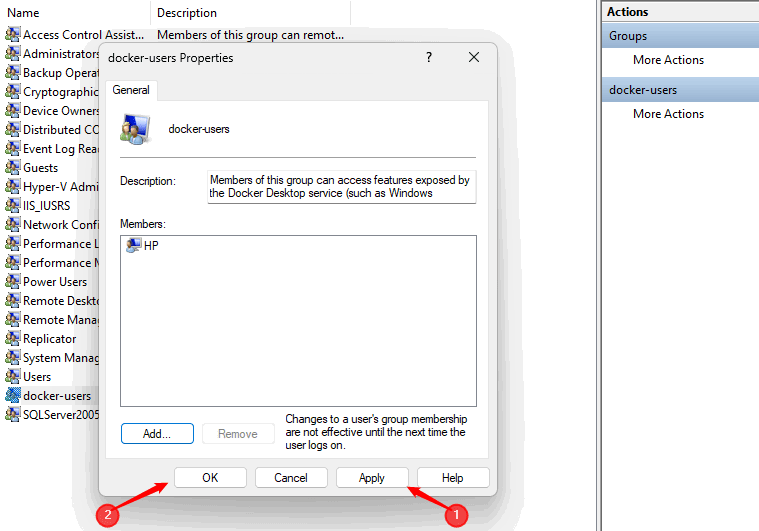Click the OK button
This screenshot has width=759, height=531.
tap(210, 478)
